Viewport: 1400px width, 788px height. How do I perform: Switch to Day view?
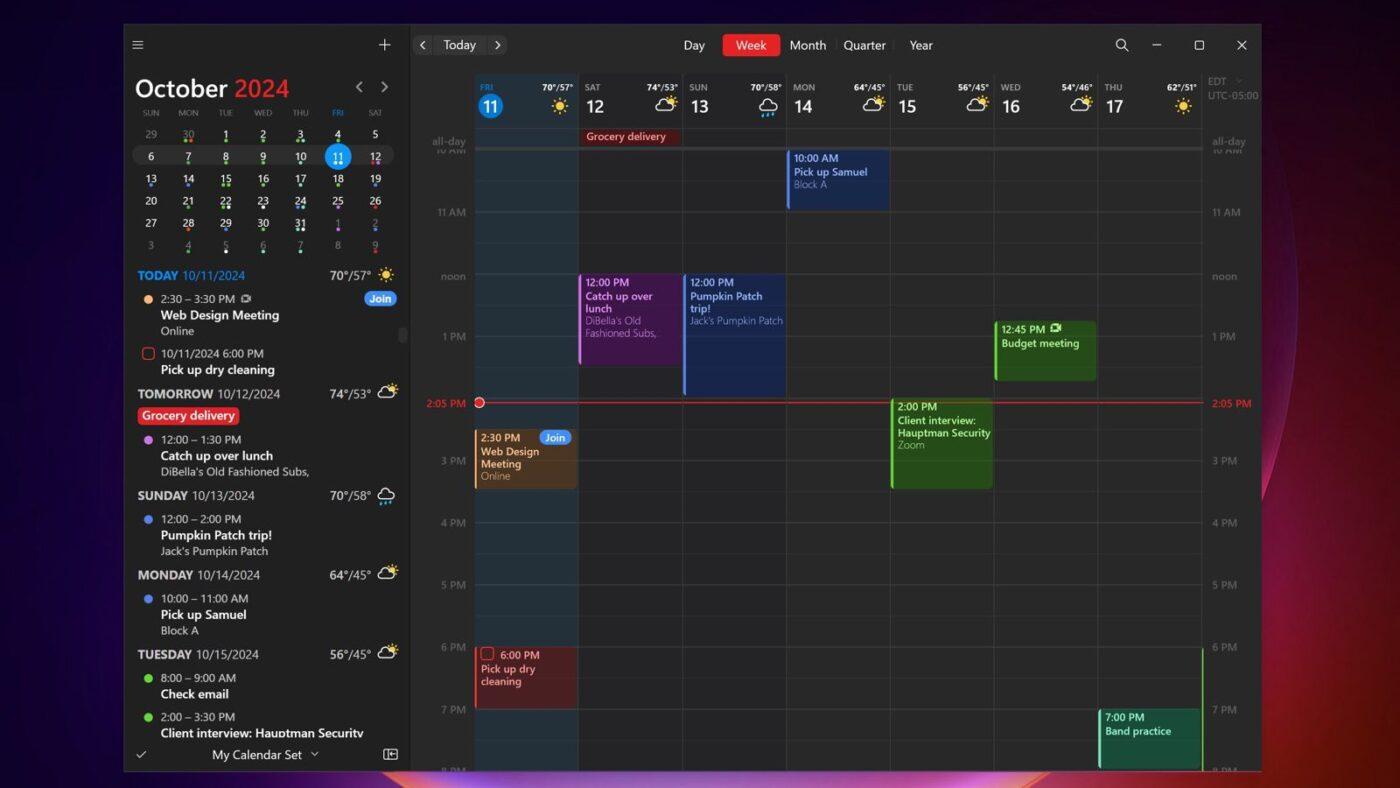(x=694, y=45)
